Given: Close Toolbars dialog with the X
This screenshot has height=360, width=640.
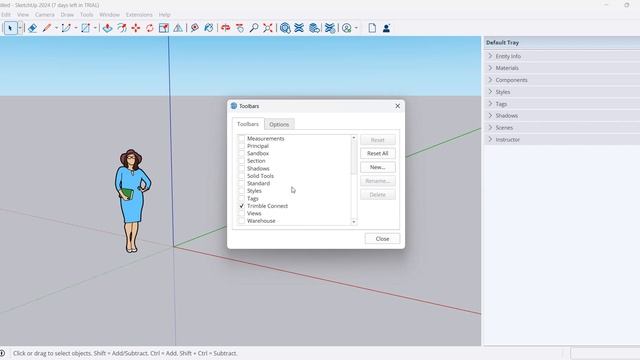Looking at the screenshot, I should (398, 106).
